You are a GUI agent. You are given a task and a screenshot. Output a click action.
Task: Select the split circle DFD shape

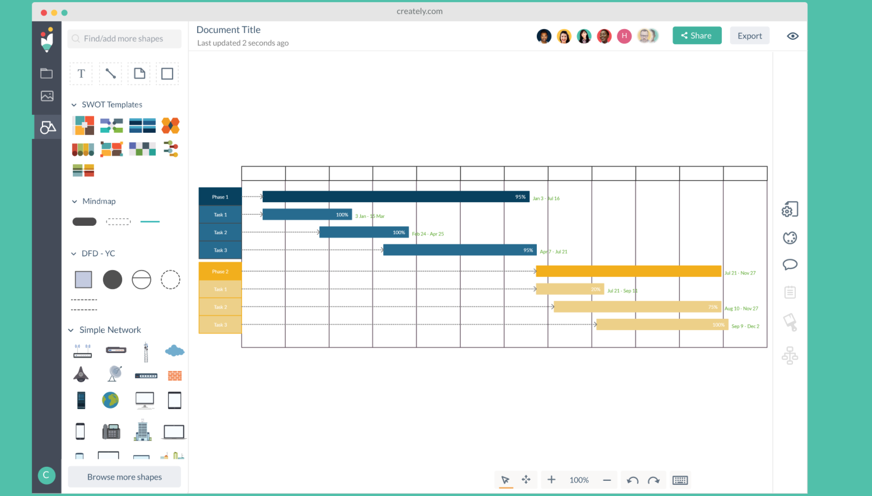(141, 279)
